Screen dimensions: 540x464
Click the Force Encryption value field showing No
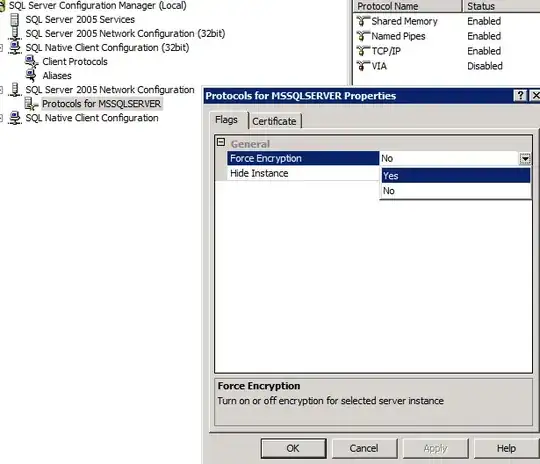(x=449, y=158)
